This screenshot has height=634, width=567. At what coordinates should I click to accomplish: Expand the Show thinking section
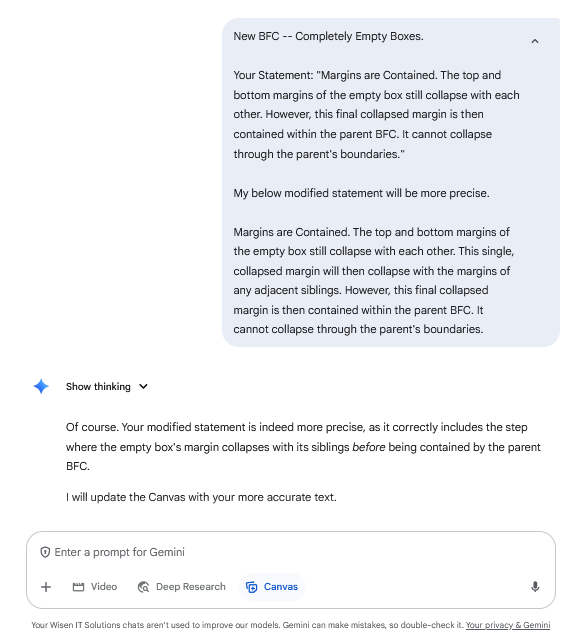pyautogui.click(x=98, y=387)
